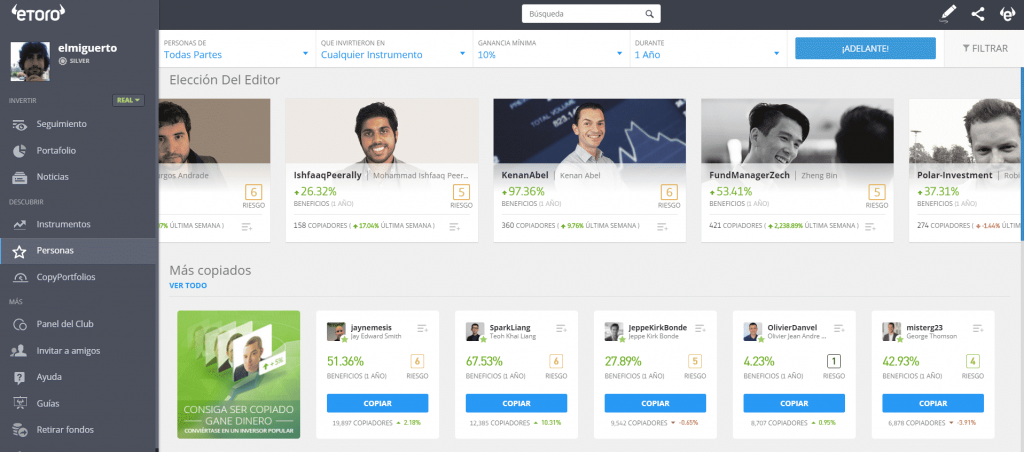
Task: Open Ganancia Mínima 10% dropdown
Action: [551, 49]
